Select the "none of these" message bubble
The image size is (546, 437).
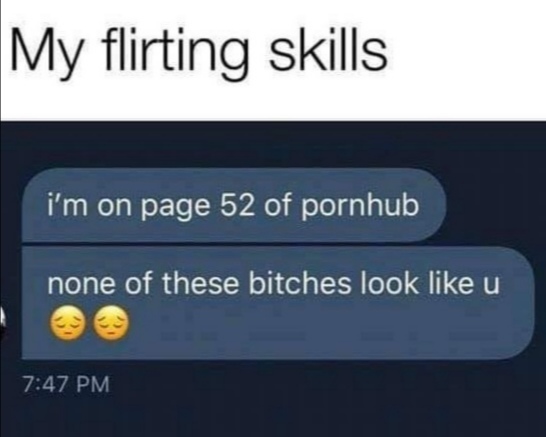pyautogui.click(x=278, y=303)
